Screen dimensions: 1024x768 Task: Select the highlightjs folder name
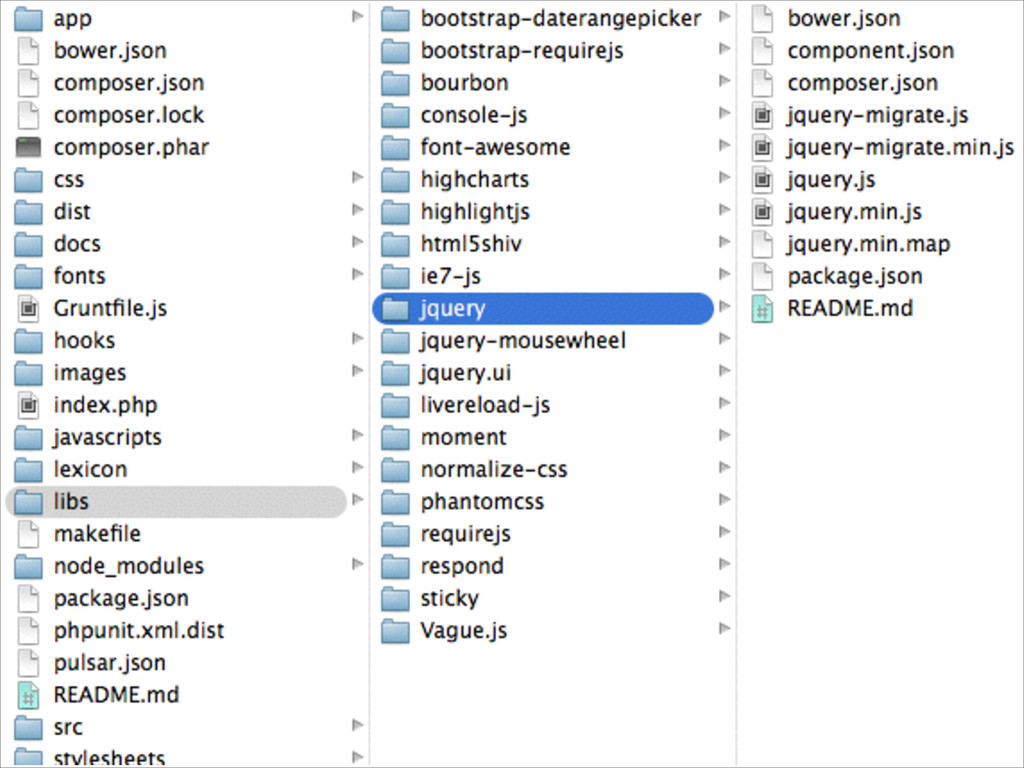(475, 212)
